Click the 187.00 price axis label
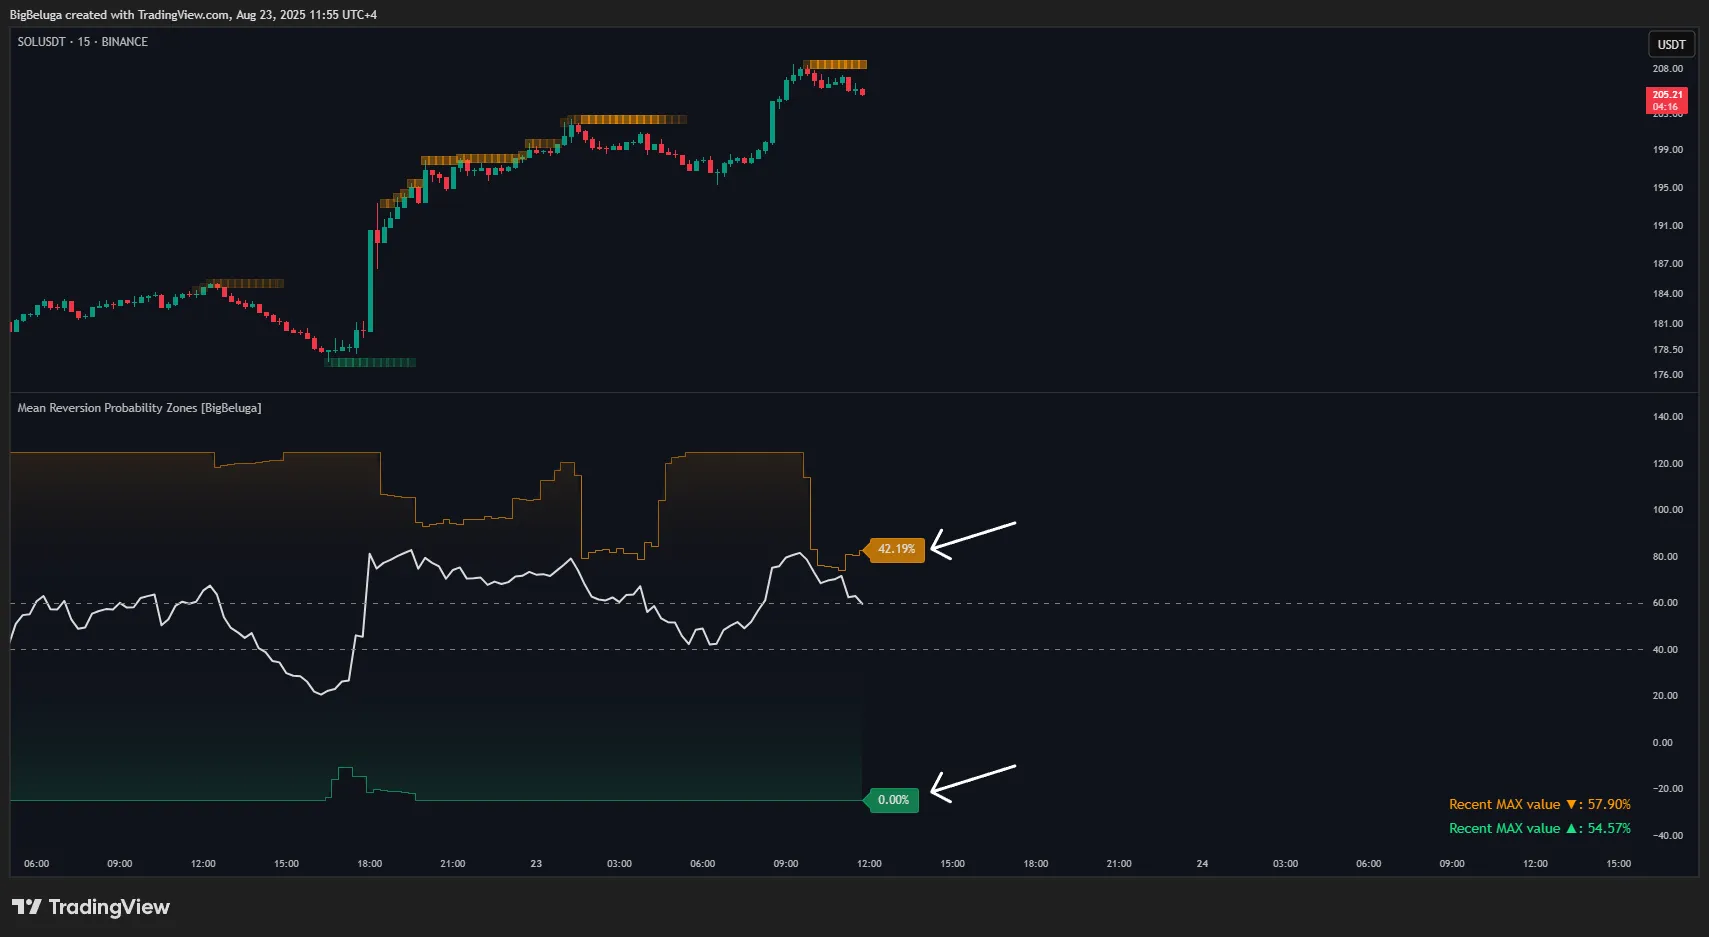 1667,264
